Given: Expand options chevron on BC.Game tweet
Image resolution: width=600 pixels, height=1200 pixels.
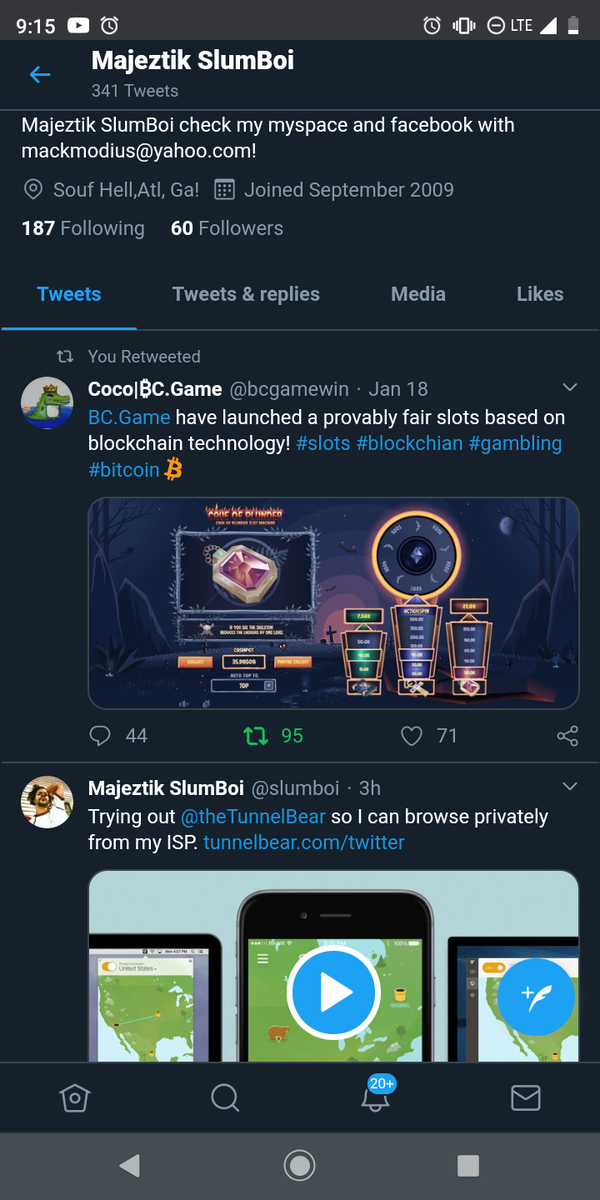Looking at the screenshot, I should (570, 388).
